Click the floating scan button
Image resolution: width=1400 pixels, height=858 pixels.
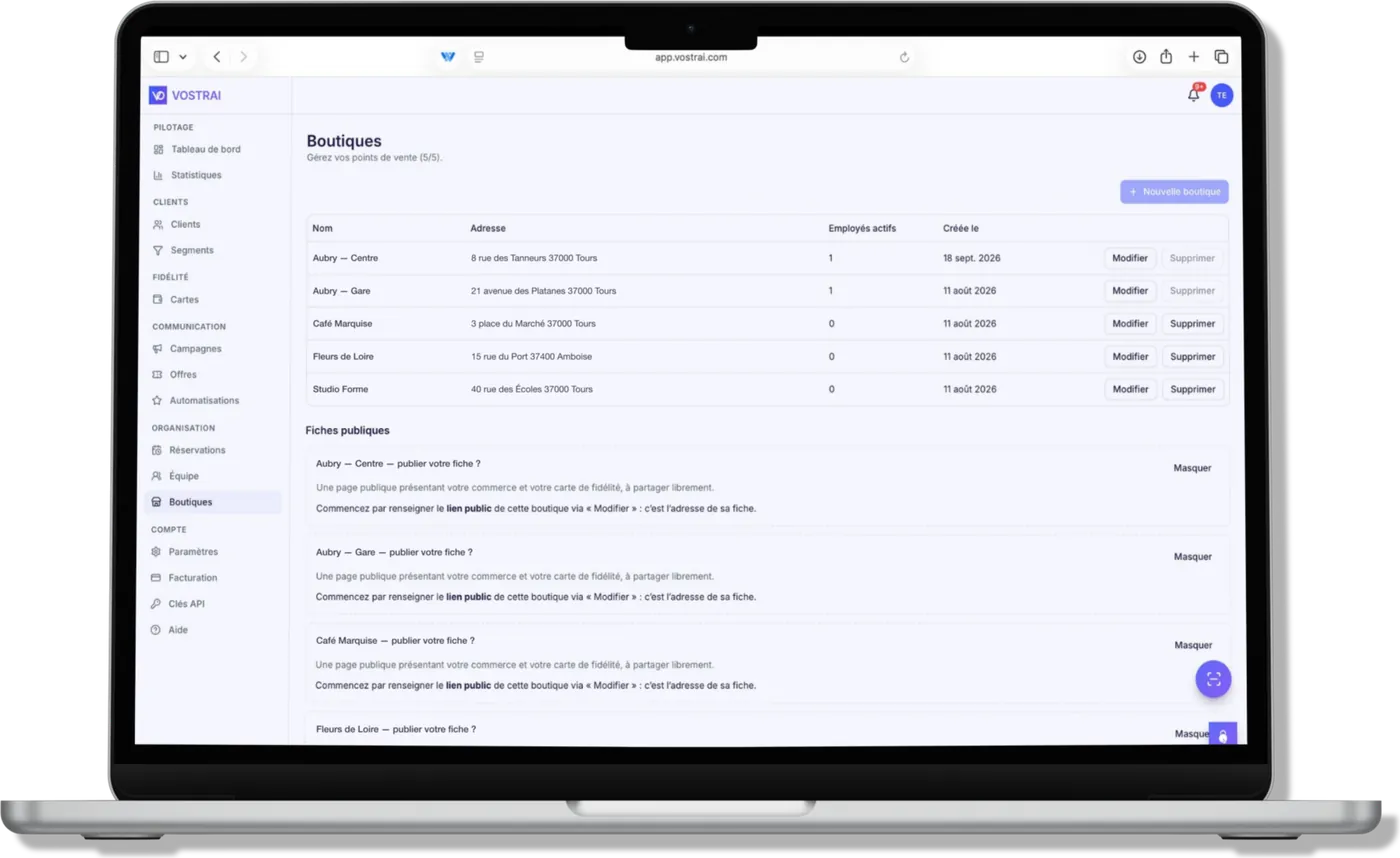(1213, 680)
